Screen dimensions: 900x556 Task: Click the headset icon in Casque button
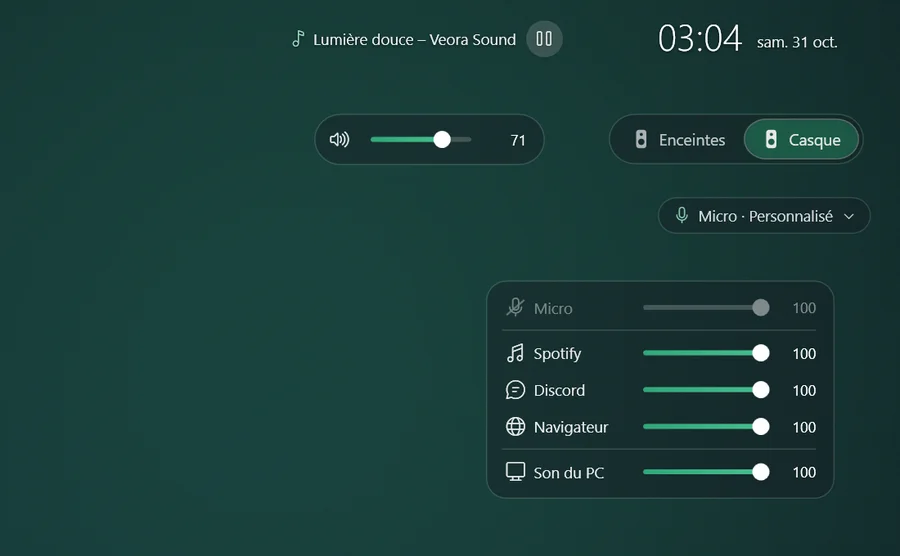point(771,139)
